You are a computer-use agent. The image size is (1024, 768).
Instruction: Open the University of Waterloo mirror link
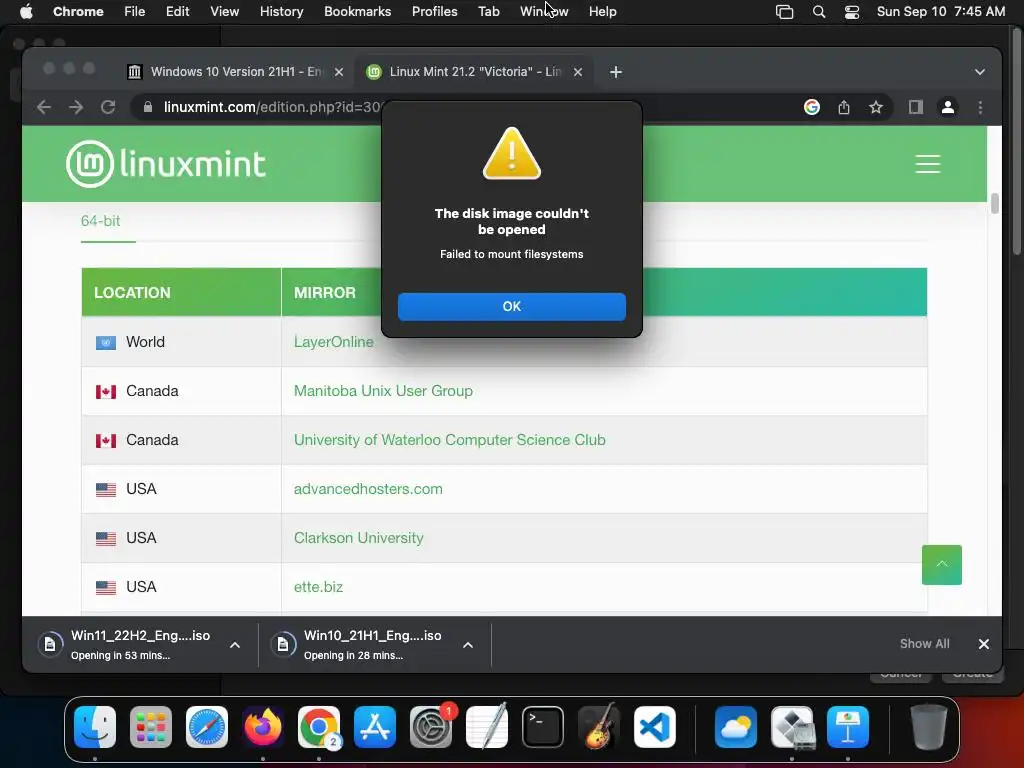(x=449, y=440)
